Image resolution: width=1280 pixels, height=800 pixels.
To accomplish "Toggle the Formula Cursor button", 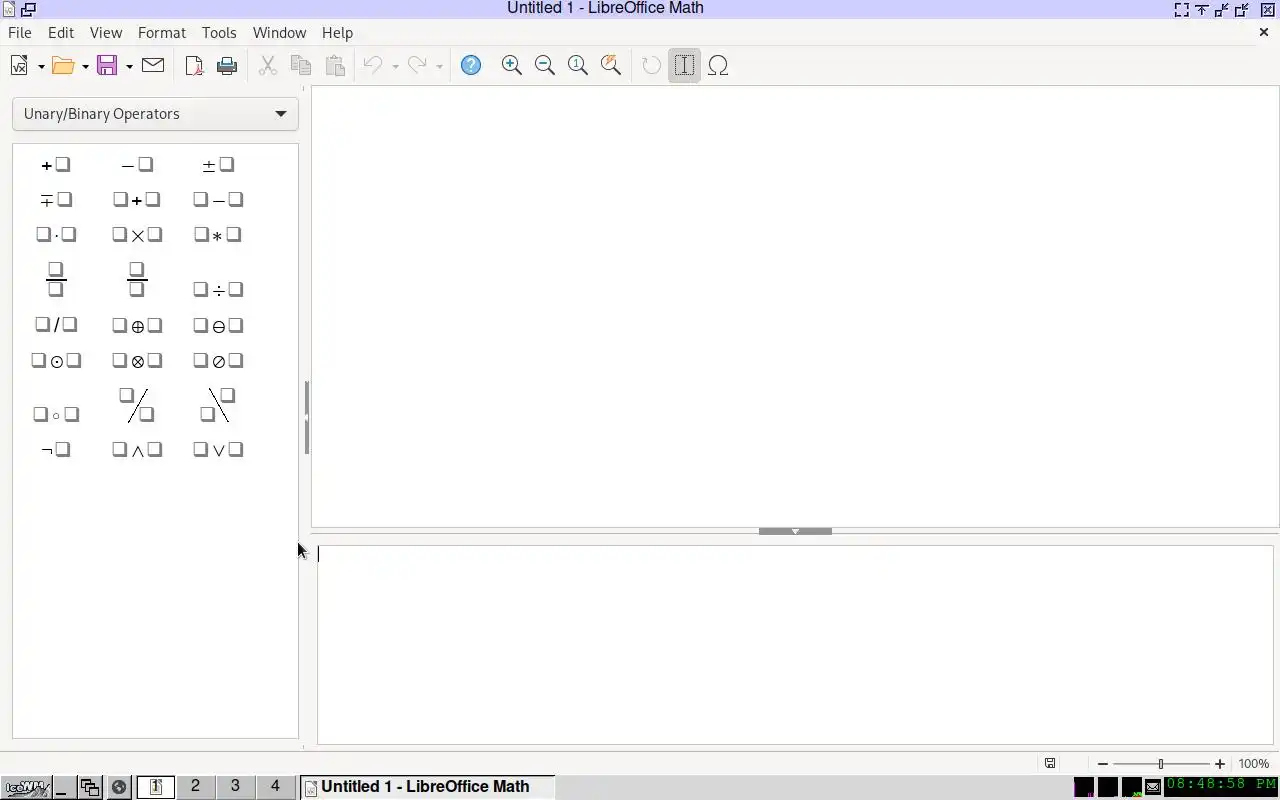I will pyautogui.click(x=684, y=66).
